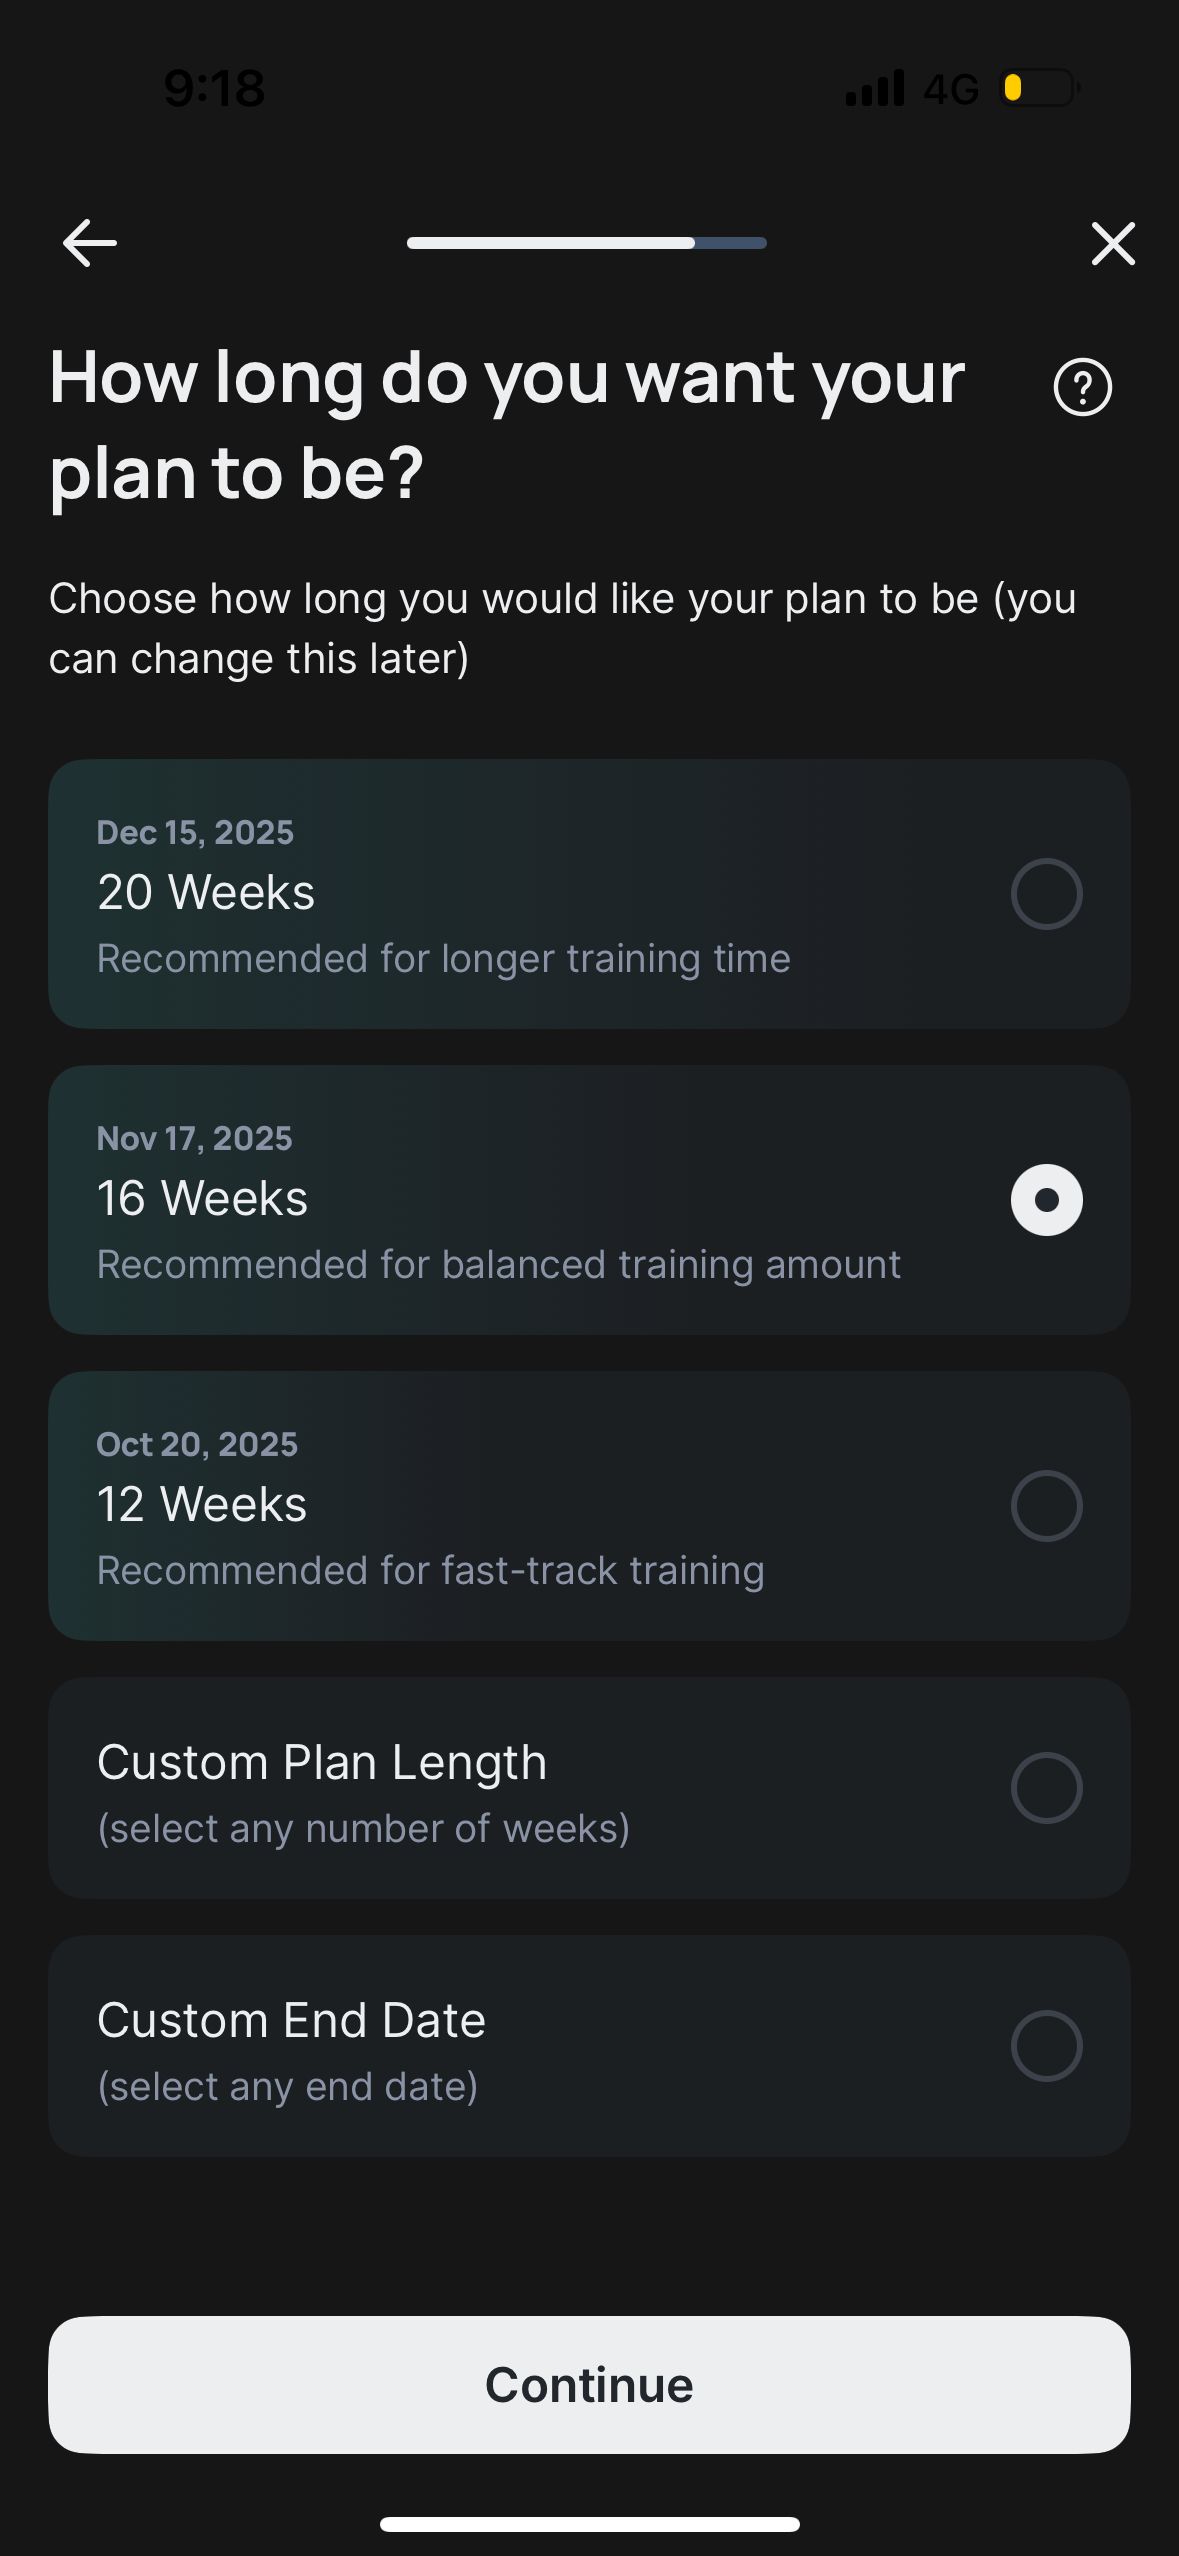
Task: Tap the Dec 15, 2025 date label
Action: [x=195, y=832]
